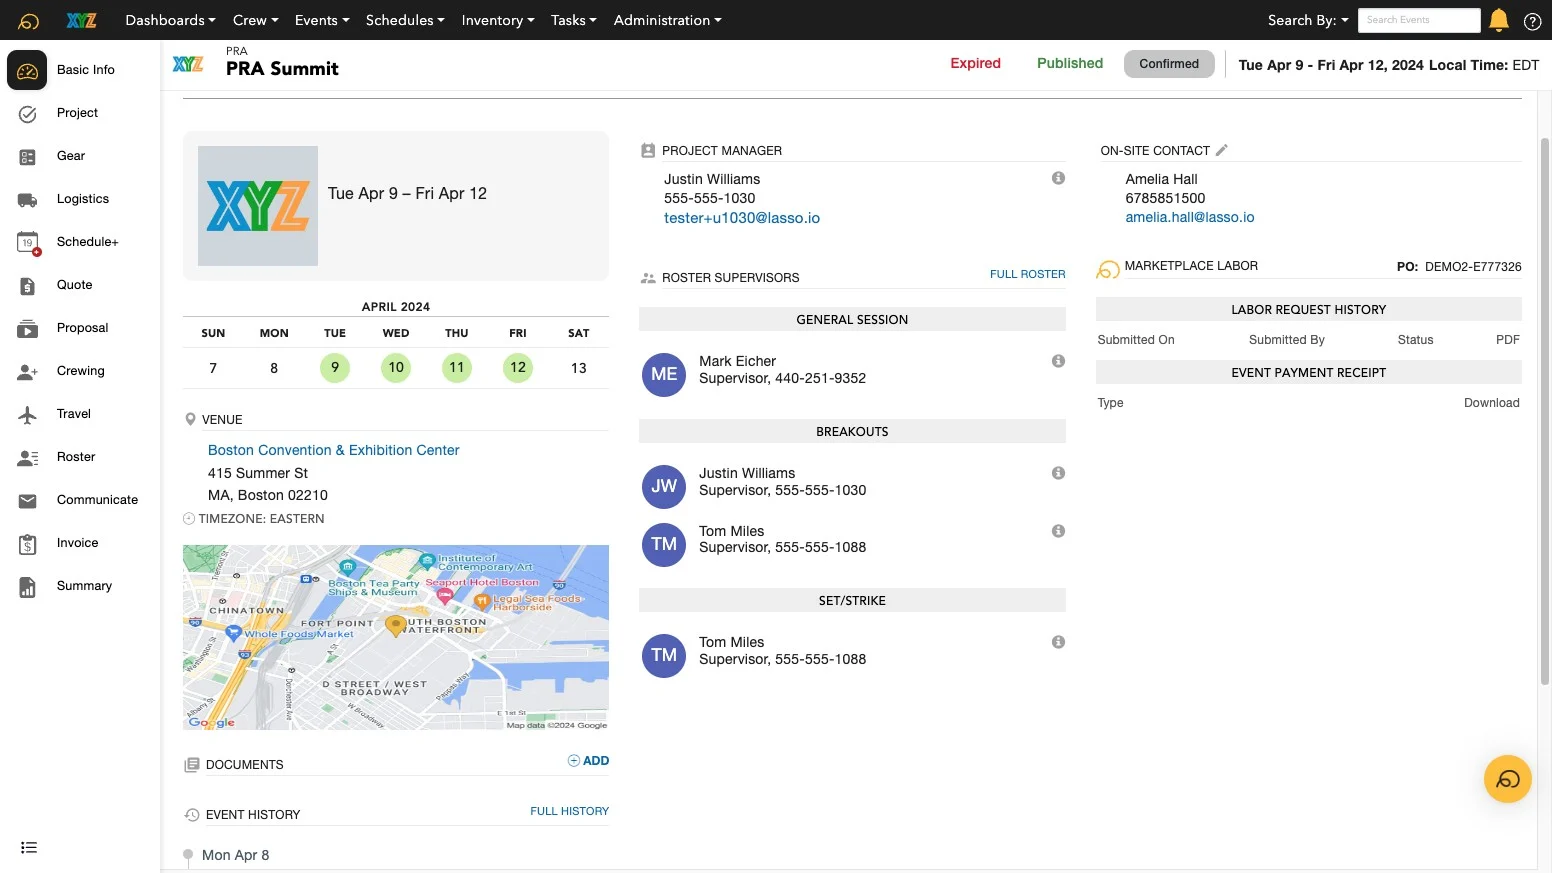Toggle the sidebar list icon at bottom
This screenshot has height=873, width=1552.
(x=29, y=848)
